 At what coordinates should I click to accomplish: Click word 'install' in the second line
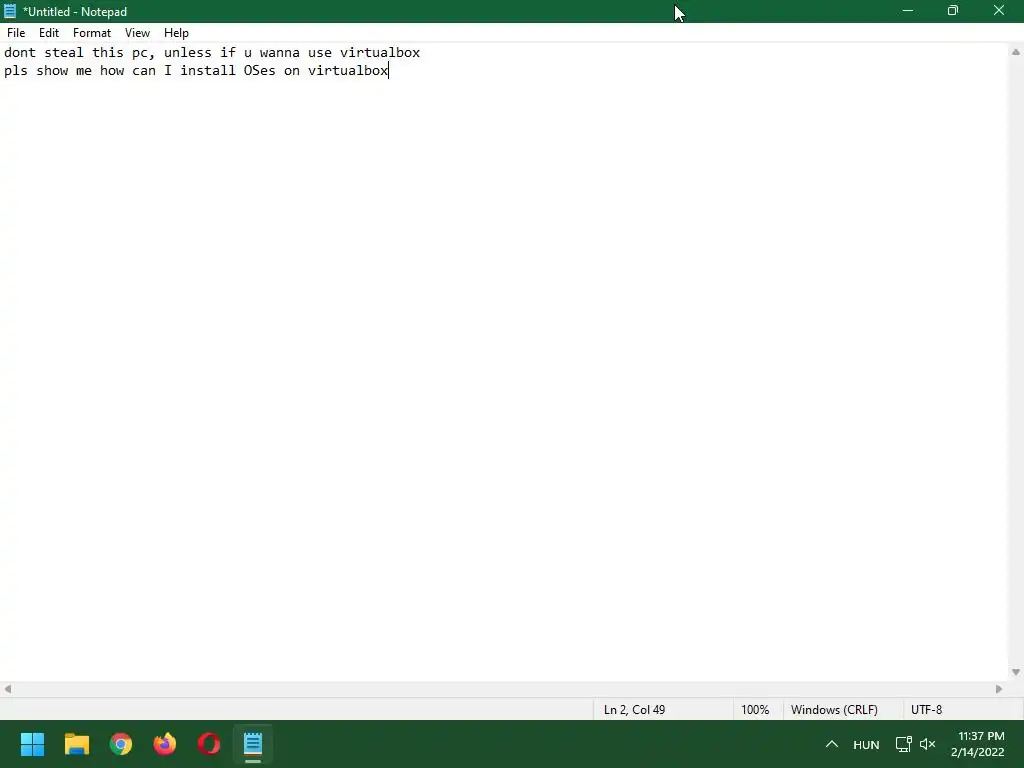click(208, 71)
